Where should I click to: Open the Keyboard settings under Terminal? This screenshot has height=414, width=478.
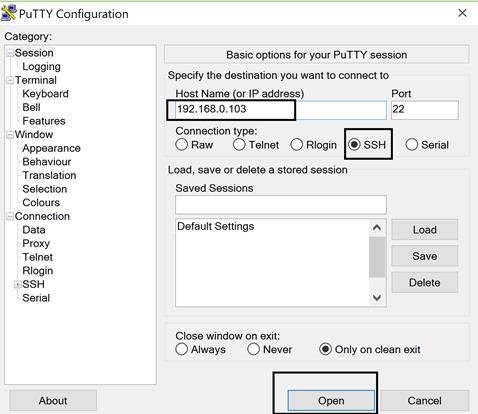click(45, 94)
